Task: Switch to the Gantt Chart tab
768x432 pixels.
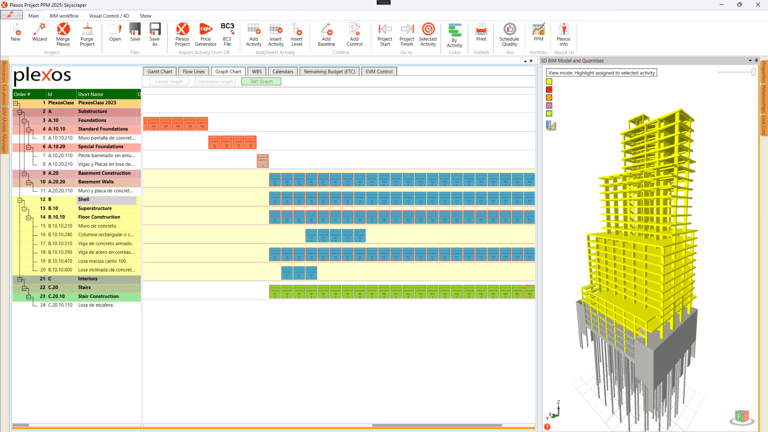Action: (160, 72)
